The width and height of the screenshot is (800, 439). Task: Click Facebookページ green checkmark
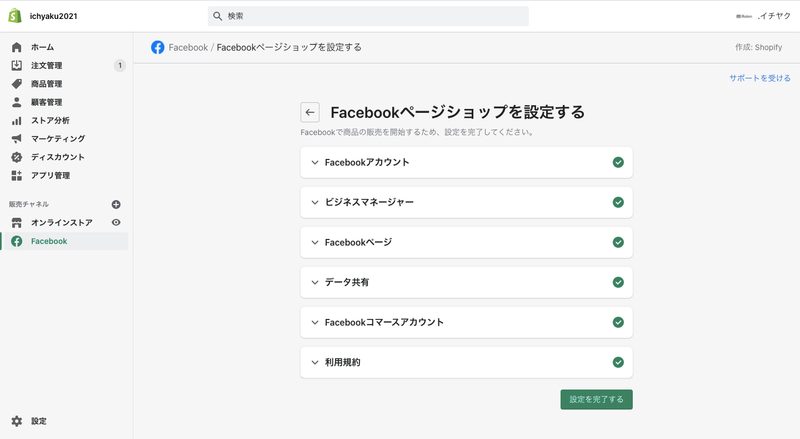coord(618,242)
